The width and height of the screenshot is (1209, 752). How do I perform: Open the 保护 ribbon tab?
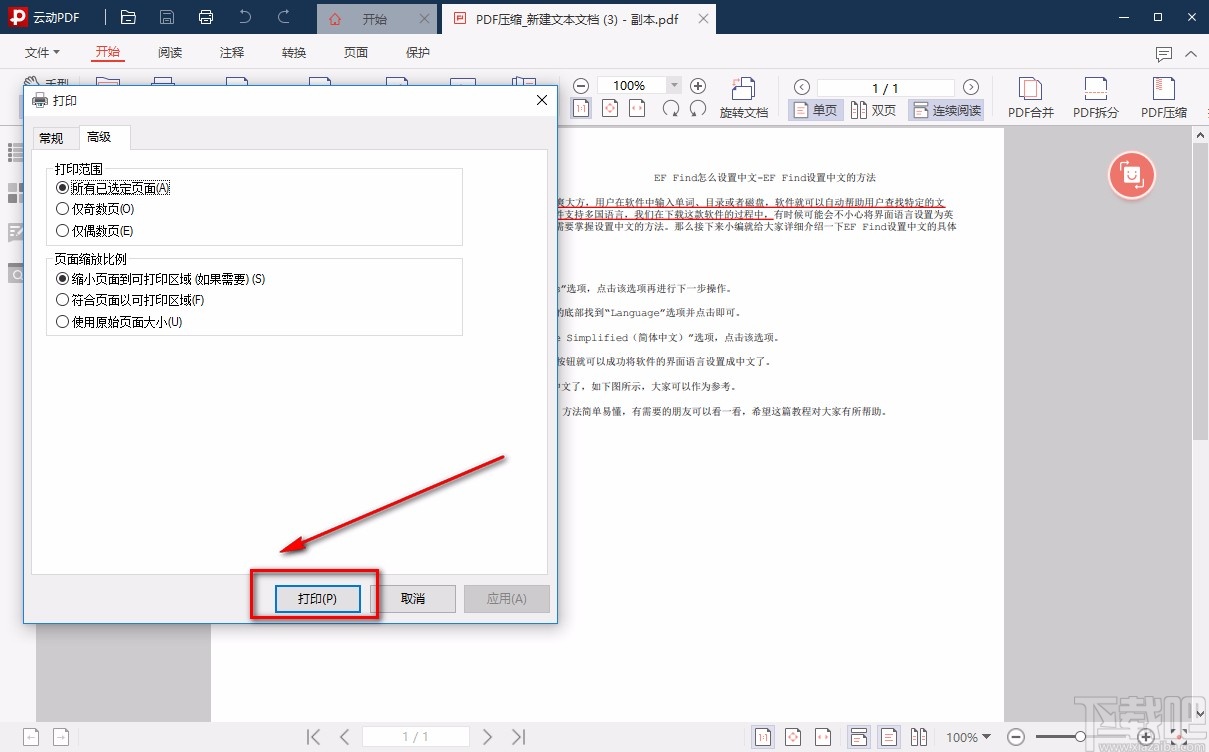click(x=418, y=53)
